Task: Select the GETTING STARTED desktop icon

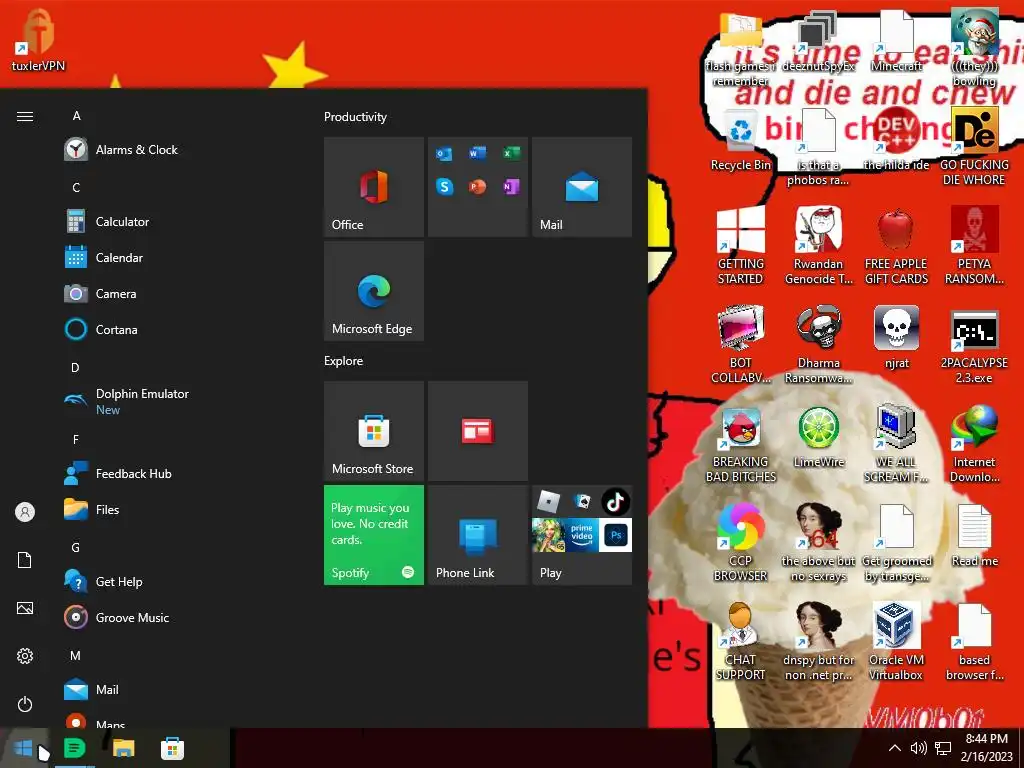Action: point(741,246)
